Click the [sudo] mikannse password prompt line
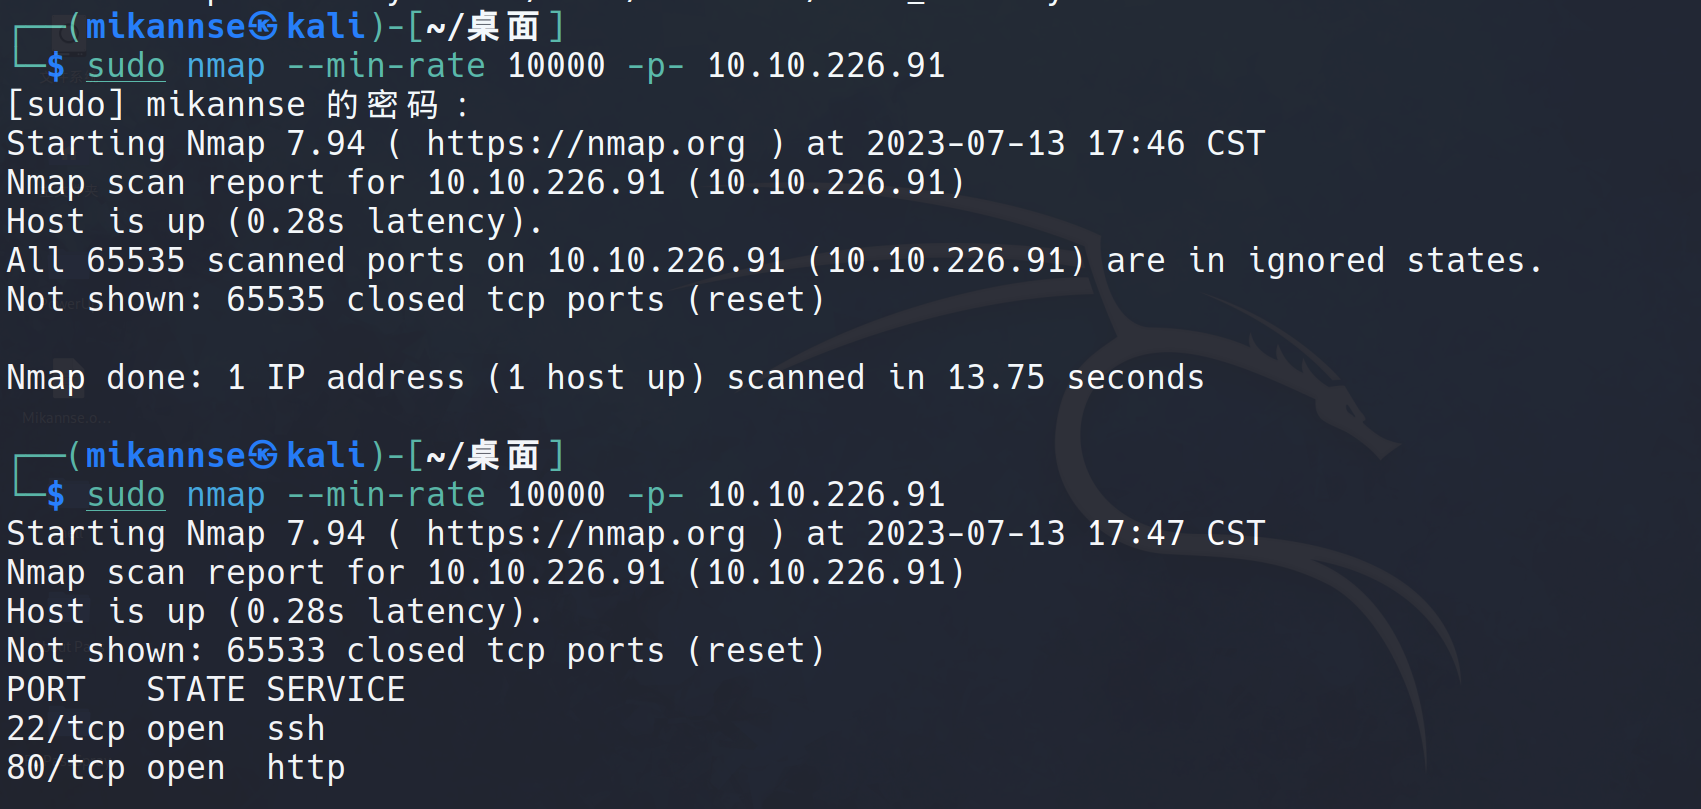The image size is (1701, 809). [237, 105]
